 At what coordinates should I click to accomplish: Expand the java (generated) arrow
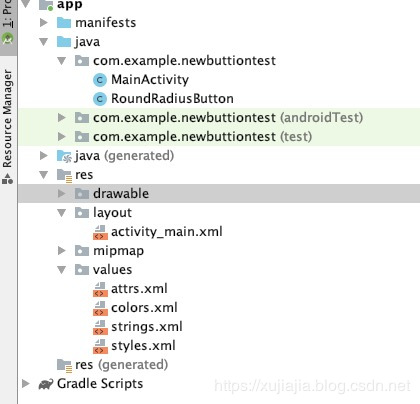pos(44,156)
